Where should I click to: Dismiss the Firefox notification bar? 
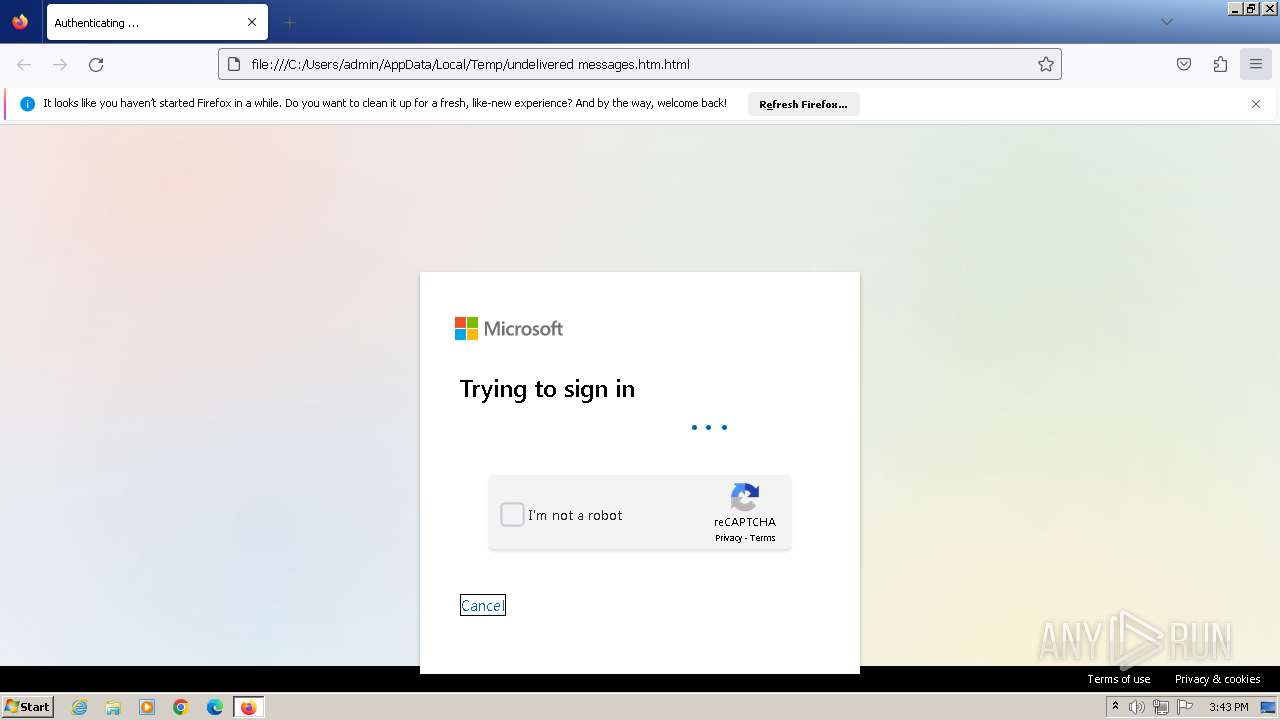point(1256,104)
